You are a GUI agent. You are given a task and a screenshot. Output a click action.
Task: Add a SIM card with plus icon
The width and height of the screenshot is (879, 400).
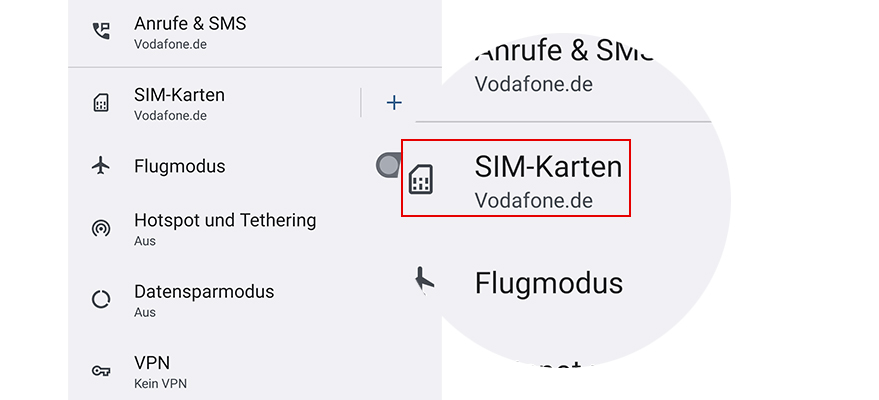click(x=394, y=102)
